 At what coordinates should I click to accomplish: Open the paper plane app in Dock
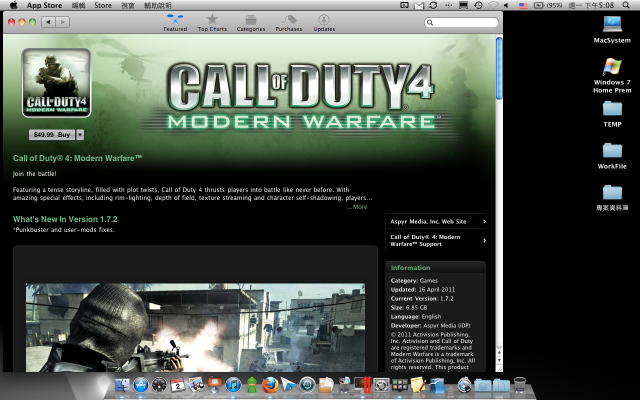coord(289,385)
